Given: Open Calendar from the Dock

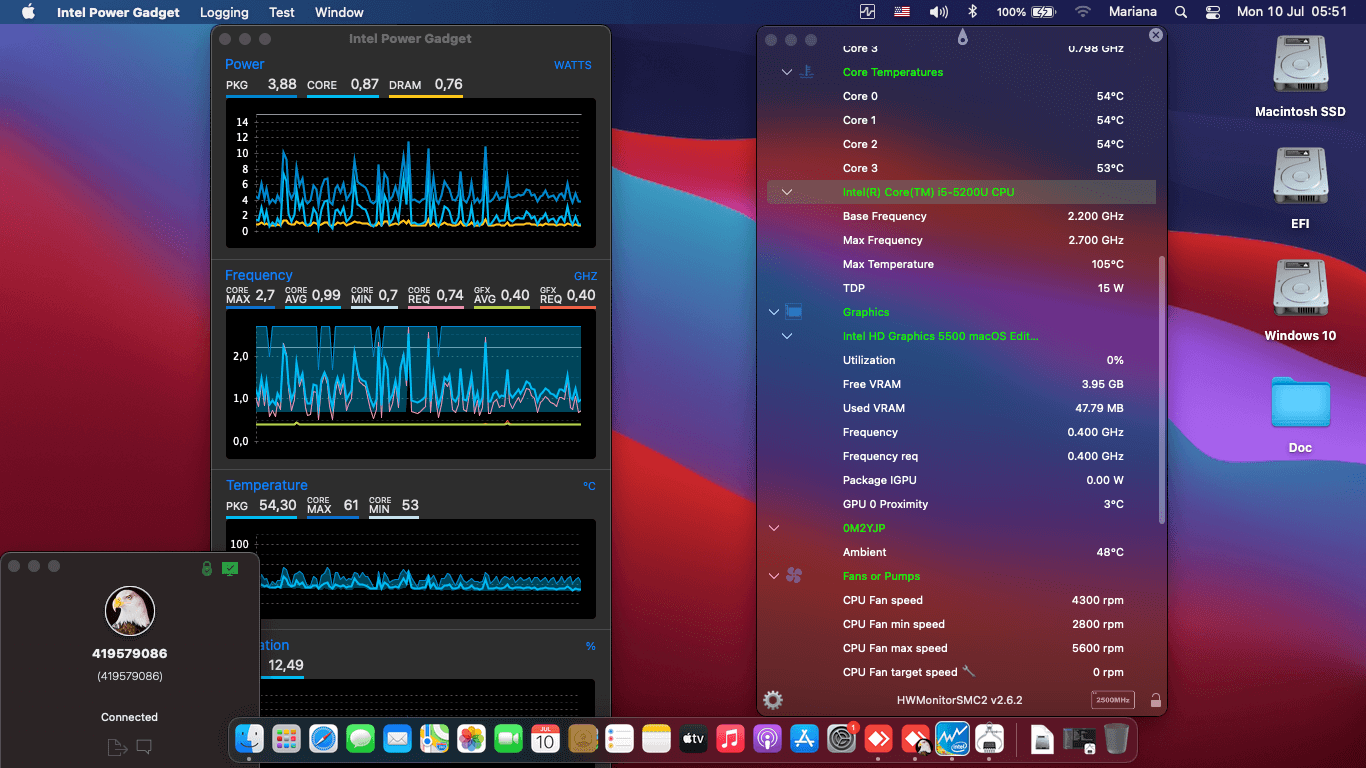Looking at the screenshot, I should click(545, 739).
